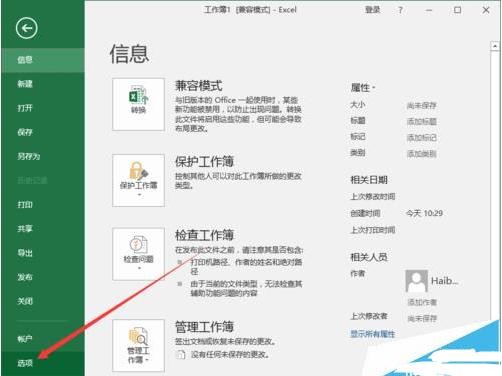Image resolution: width=502 pixels, height=376 pixels.
Task: Click 添加标记 to add a tag
Action: (421, 137)
